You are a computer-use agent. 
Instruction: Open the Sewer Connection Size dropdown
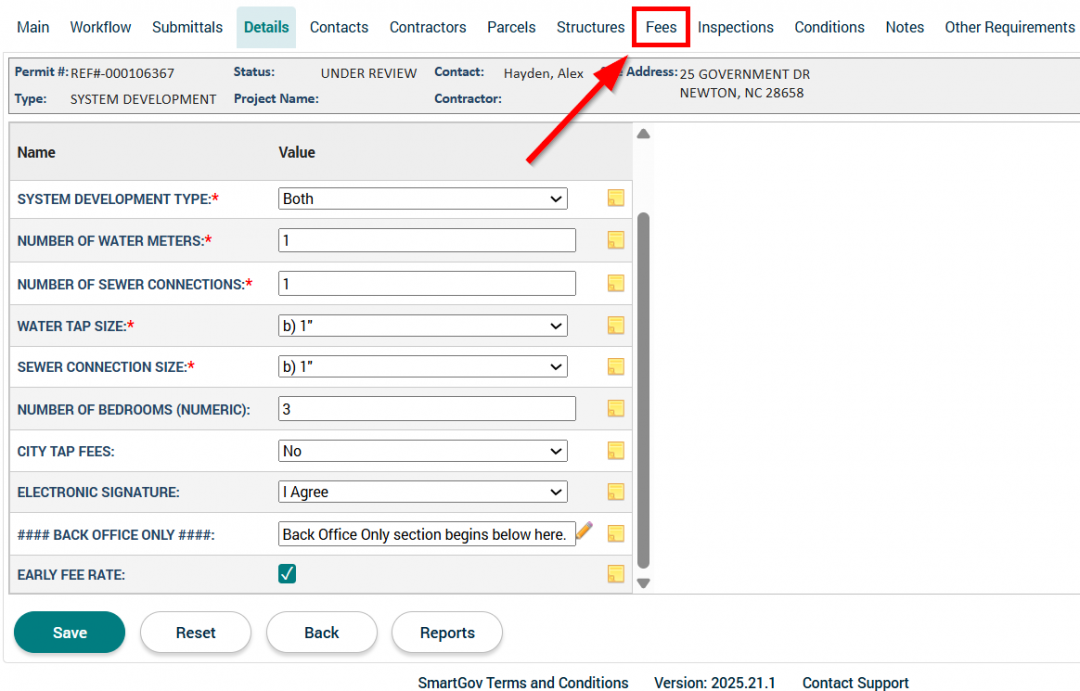coord(422,367)
